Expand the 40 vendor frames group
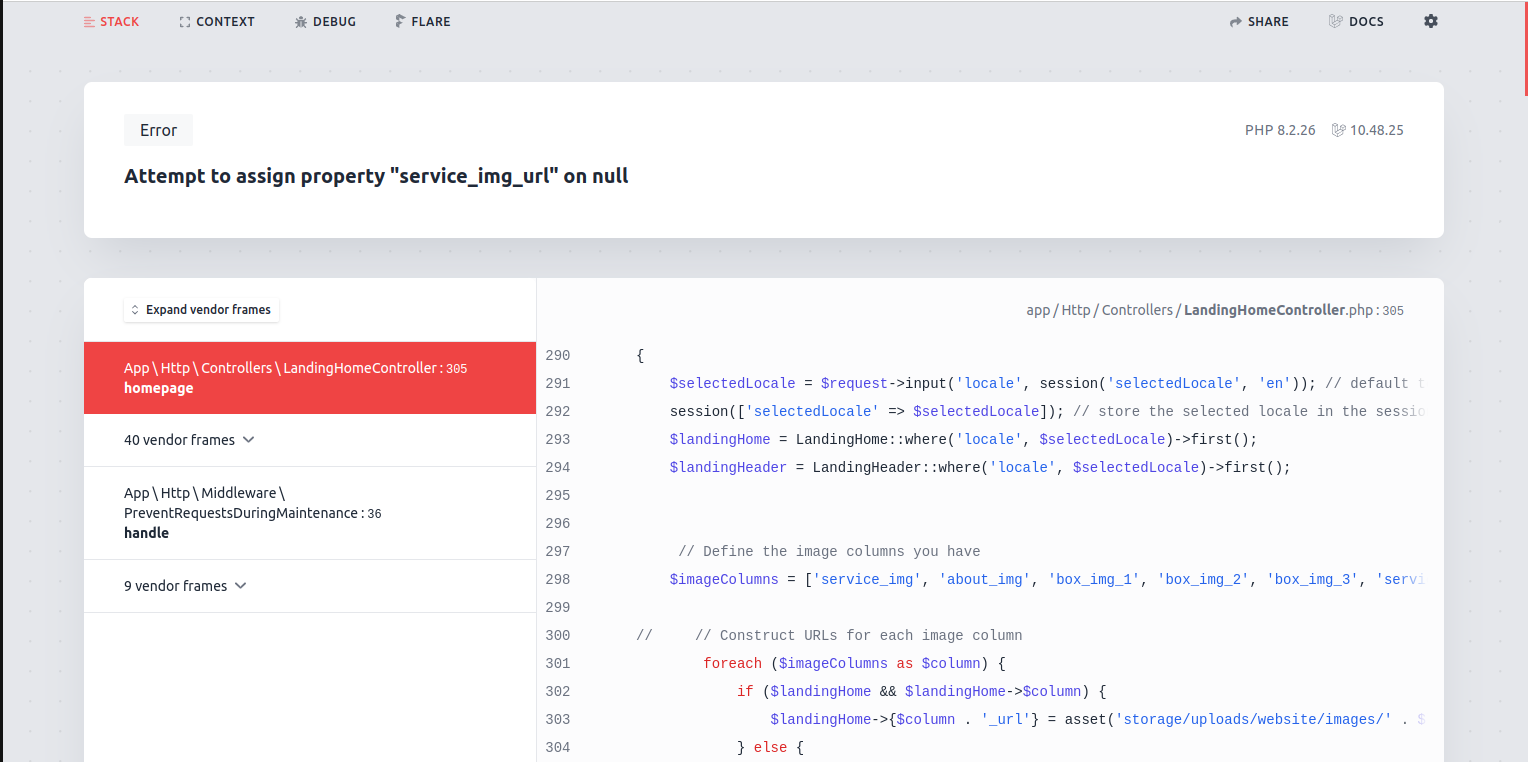Viewport: 1528px width, 762px height. pyautogui.click(x=189, y=440)
